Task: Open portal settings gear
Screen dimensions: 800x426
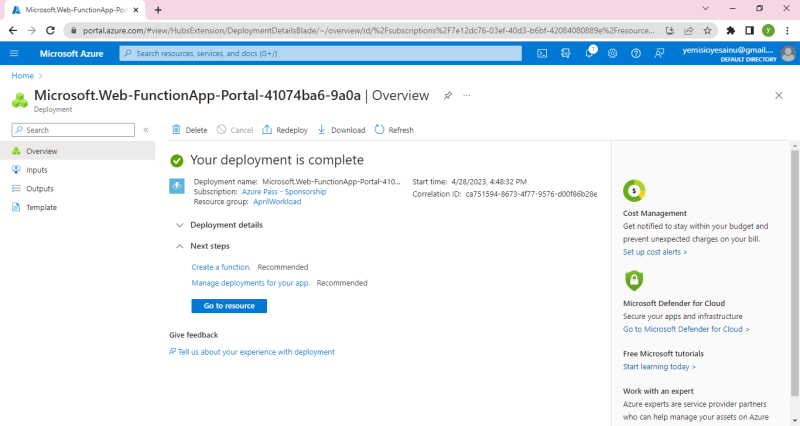Action: tap(612, 53)
